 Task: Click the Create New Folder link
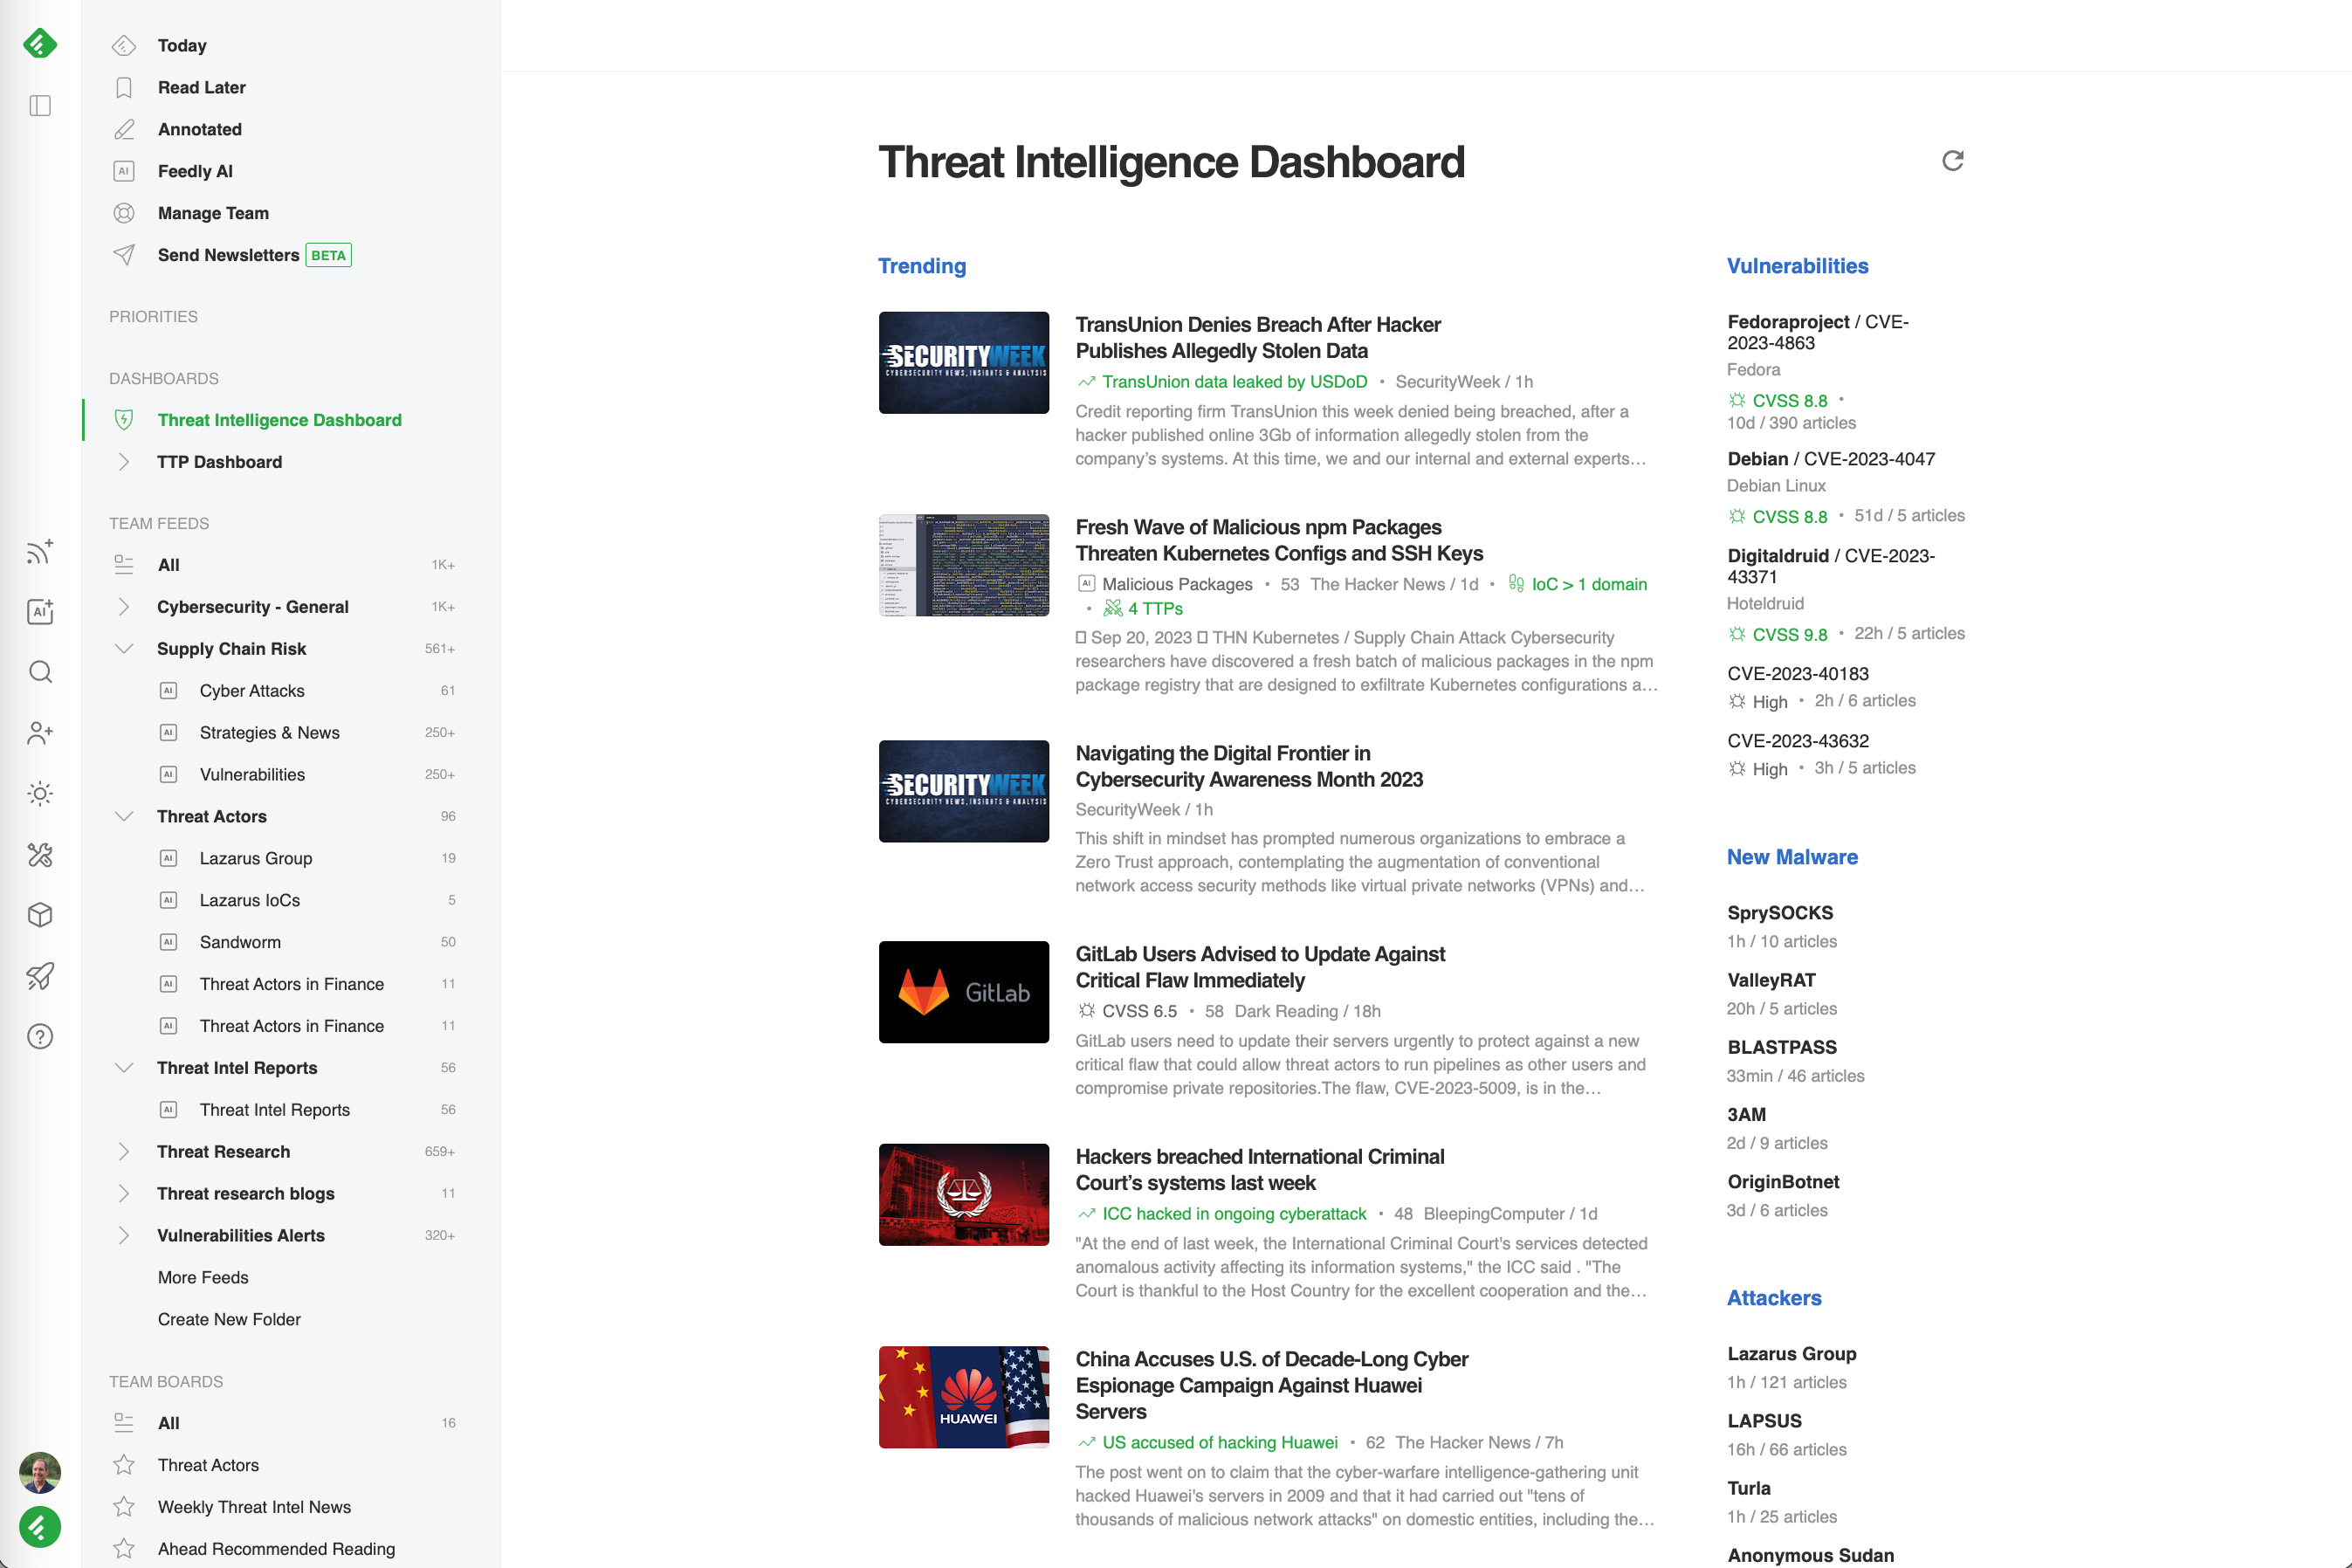point(228,1319)
